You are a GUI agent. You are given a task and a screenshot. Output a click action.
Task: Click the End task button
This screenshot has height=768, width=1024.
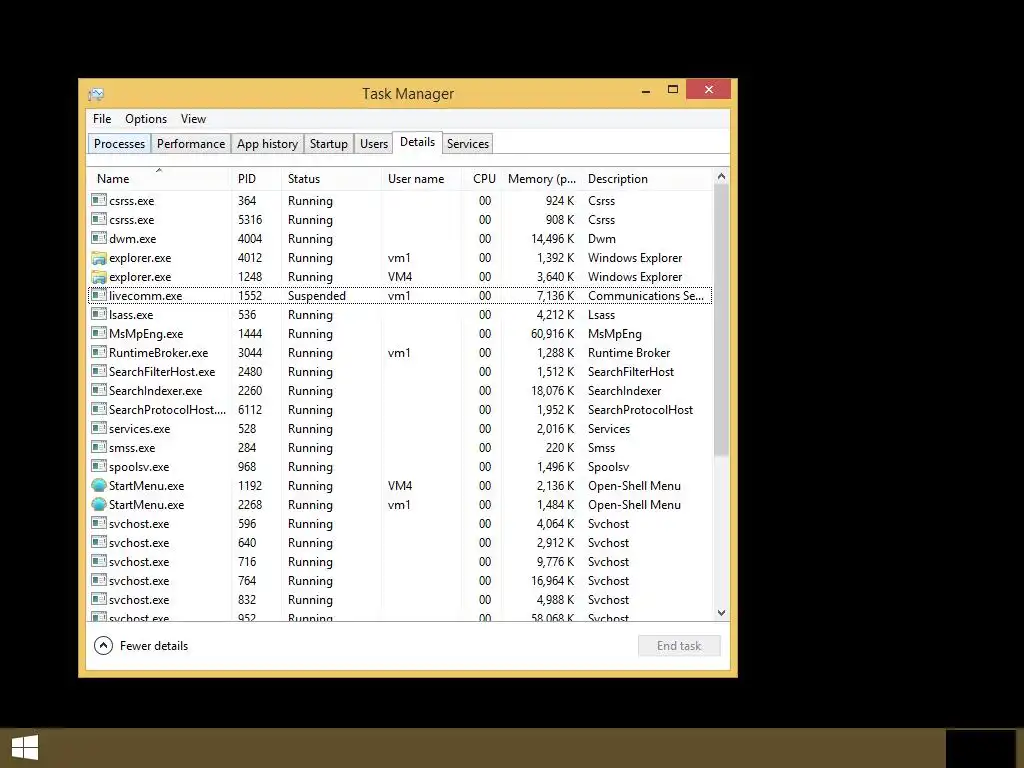[x=679, y=646]
